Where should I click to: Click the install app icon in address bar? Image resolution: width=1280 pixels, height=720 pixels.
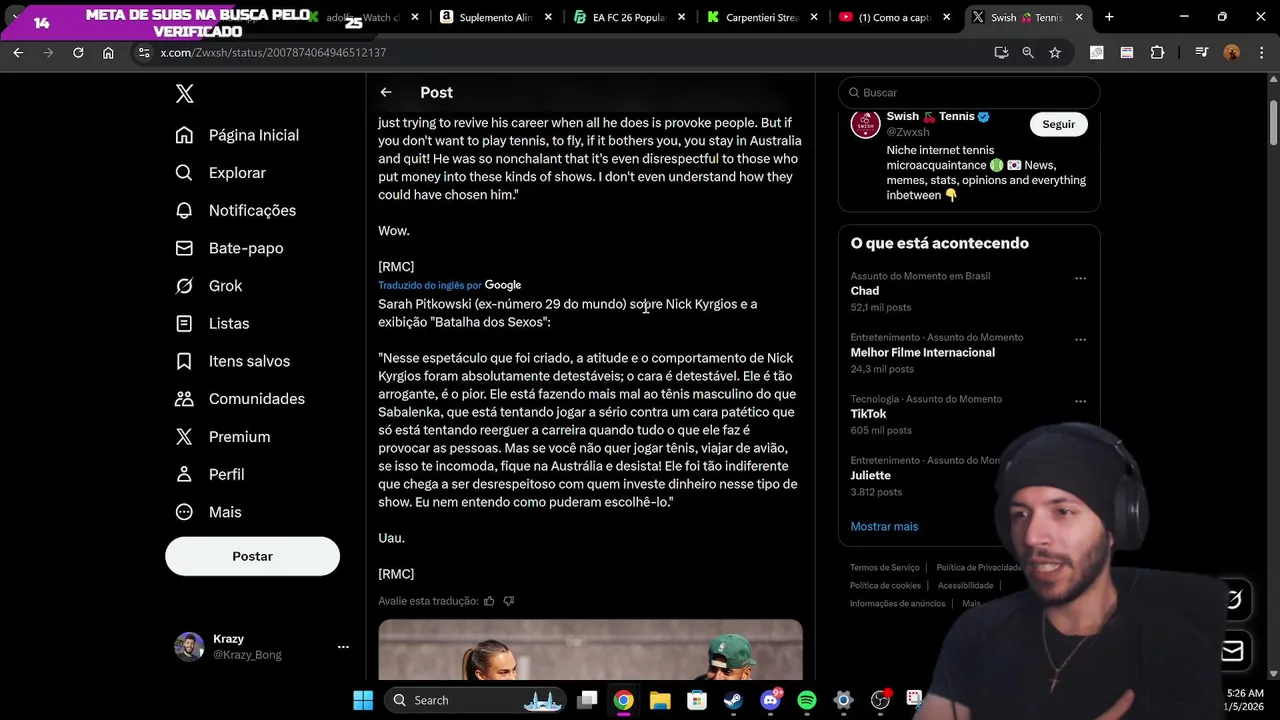1001,52
